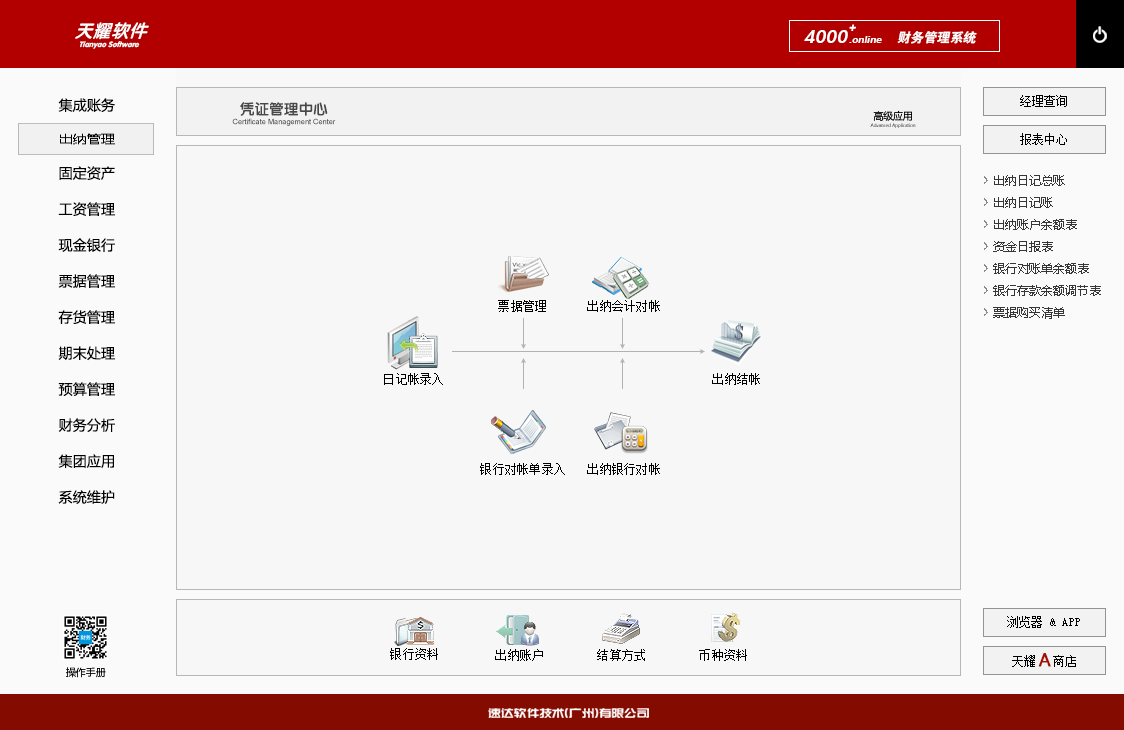
Task: Click the 出纳银行对帐 calculator icon
Action: point(622,433)
